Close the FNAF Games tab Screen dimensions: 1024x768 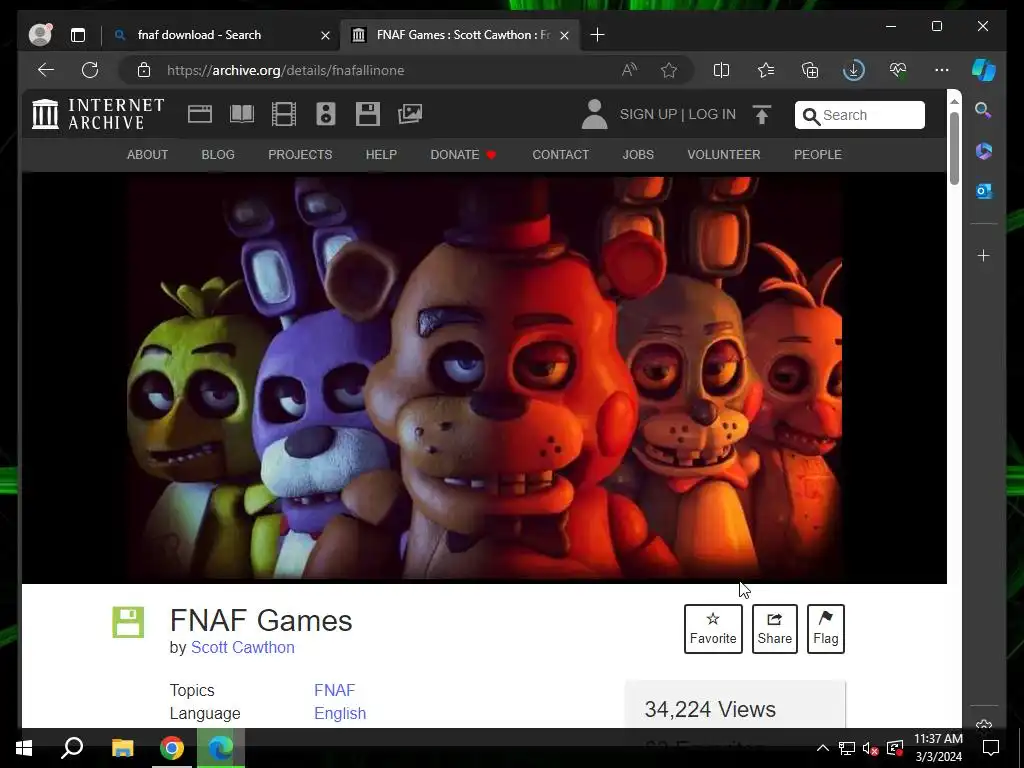[565, 35]
